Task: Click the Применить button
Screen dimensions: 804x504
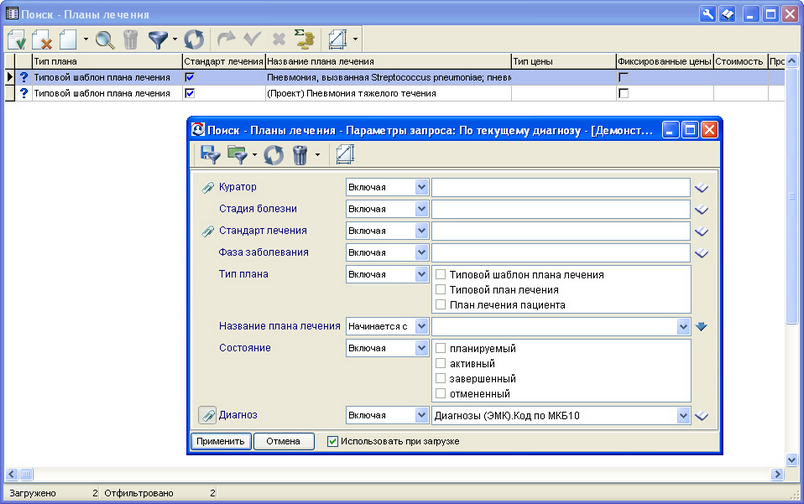Action: pos(220,441)
